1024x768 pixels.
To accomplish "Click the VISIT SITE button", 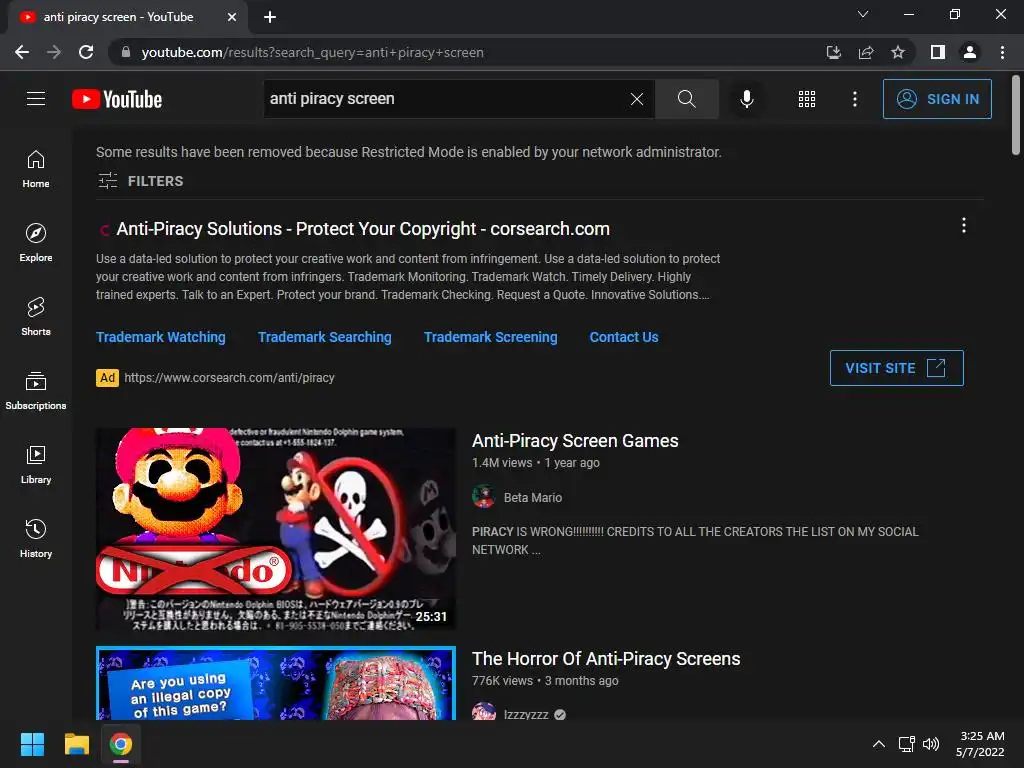I will point(896,368).
